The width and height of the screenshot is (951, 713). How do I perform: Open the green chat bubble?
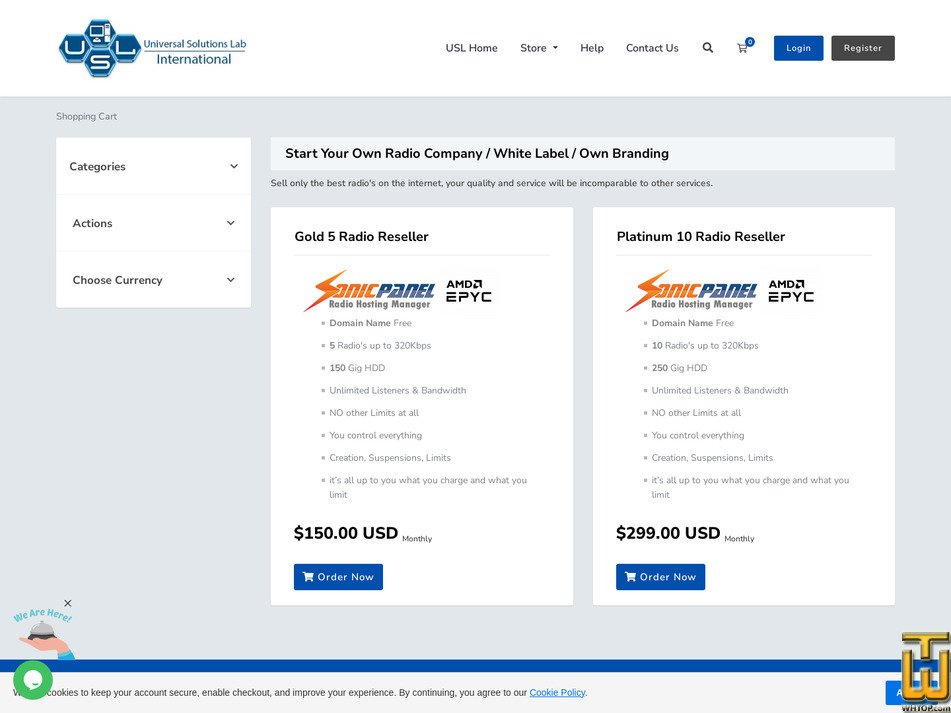point(33,680)
